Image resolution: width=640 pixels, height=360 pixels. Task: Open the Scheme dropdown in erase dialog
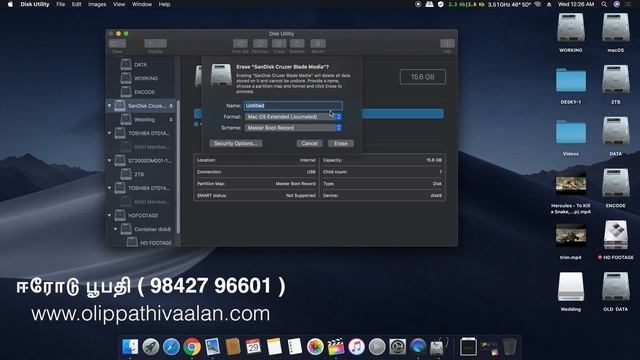(x=293, y=128)
